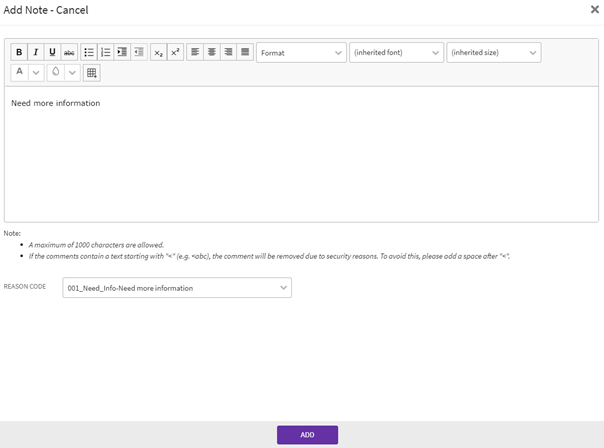Screen dimensions: 604x448
Task: Align text to center
Action: click(x=212, y=52)
